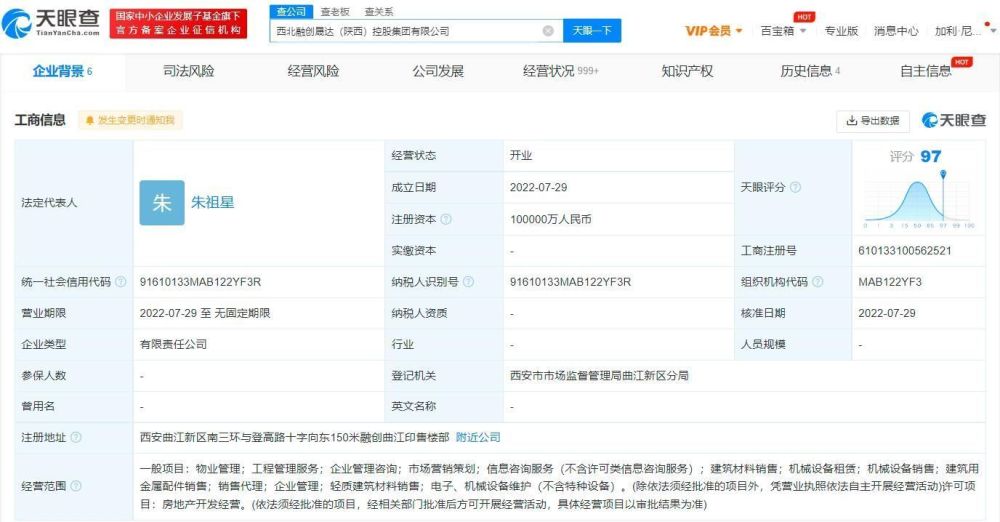This screenshot has width=1000, height=522.
Task: Click help icon next to 纳税人识别号
Action: coord(469,281)
